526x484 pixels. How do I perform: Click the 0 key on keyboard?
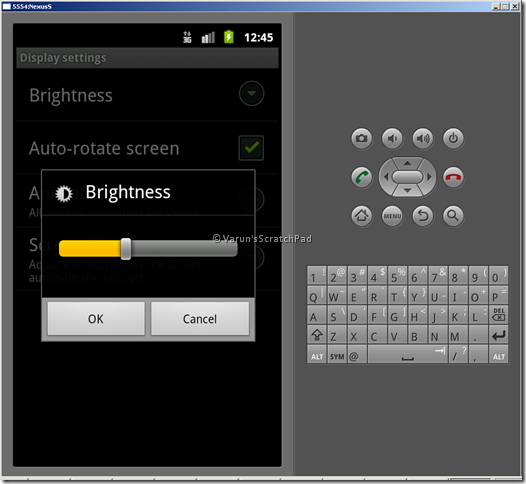498,275
